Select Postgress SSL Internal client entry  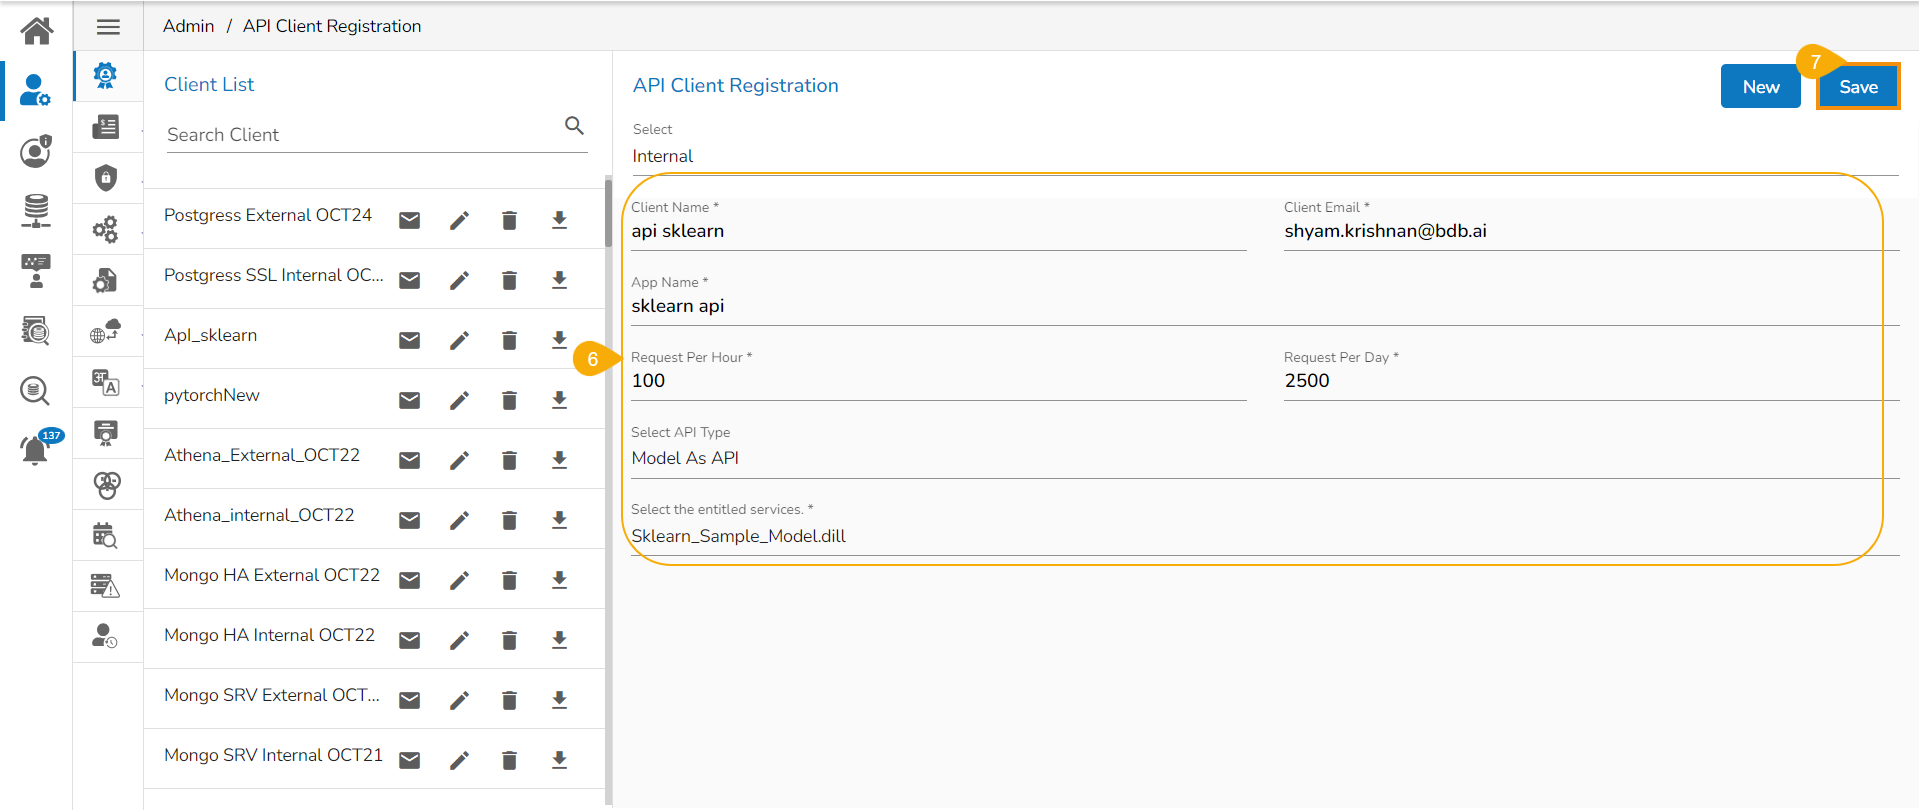[x=273, y=276]
